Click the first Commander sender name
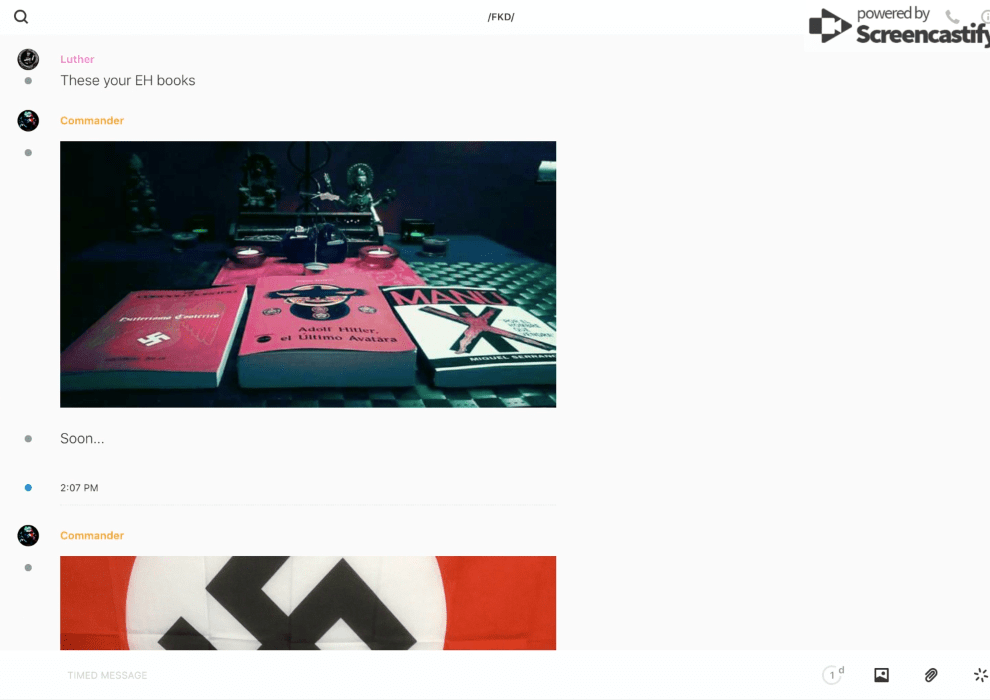This screenshot has width=990, height=700. [92, 121]
